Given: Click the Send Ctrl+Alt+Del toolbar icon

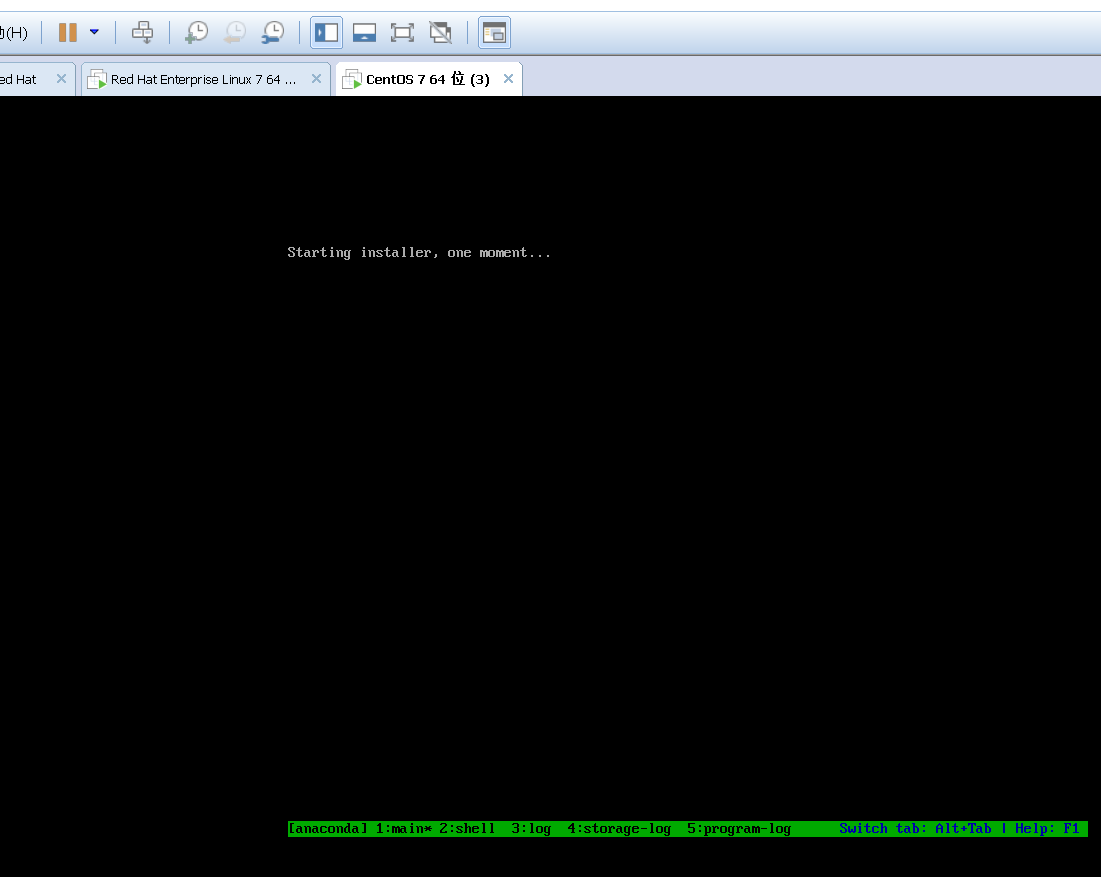Looking at the screenshot, I should pos(143,32).
